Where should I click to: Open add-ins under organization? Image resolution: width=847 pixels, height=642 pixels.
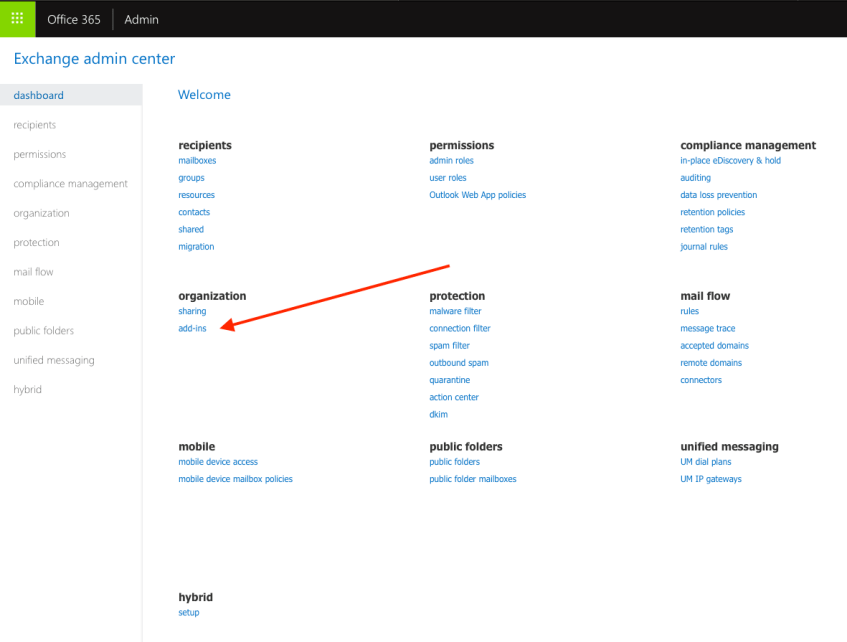(192, 329)
